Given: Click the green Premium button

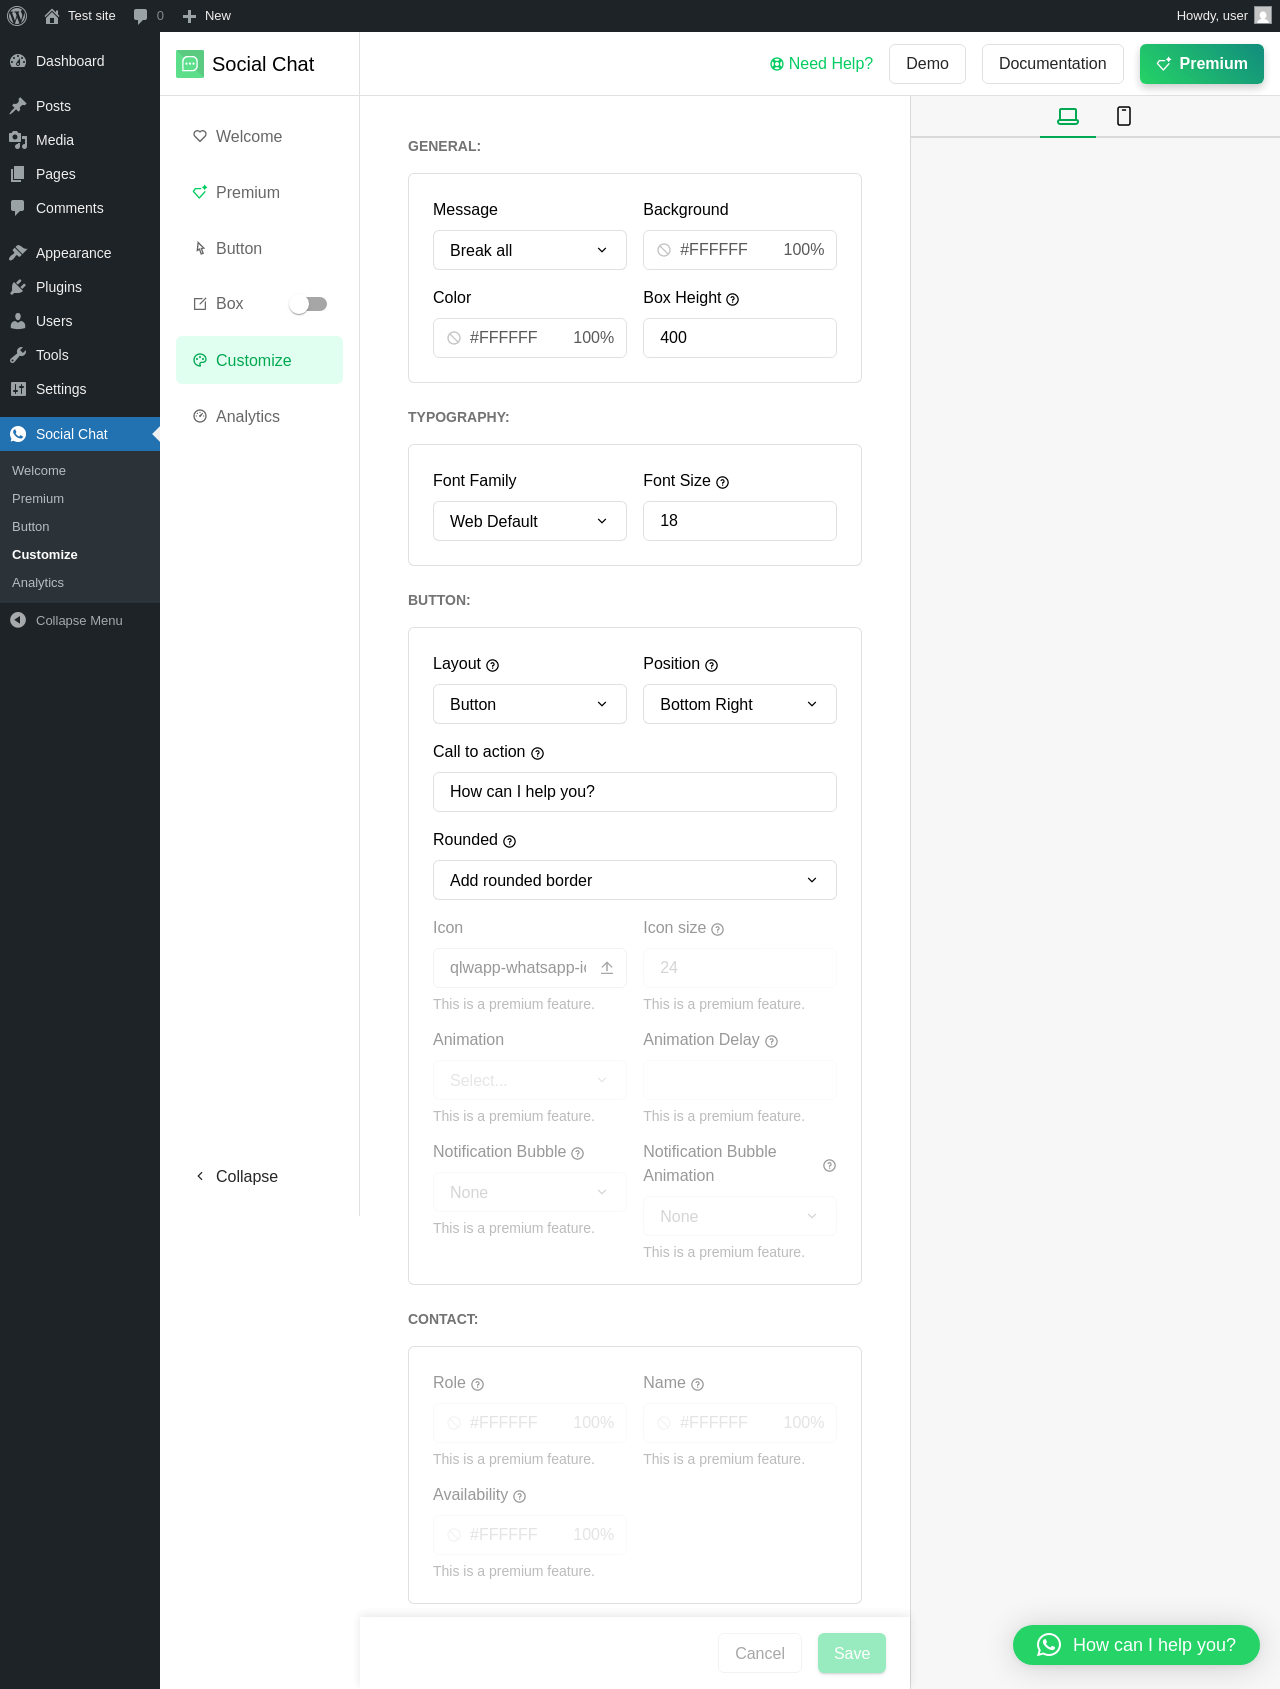Looking at the screenshot, I should [1202, 64].
